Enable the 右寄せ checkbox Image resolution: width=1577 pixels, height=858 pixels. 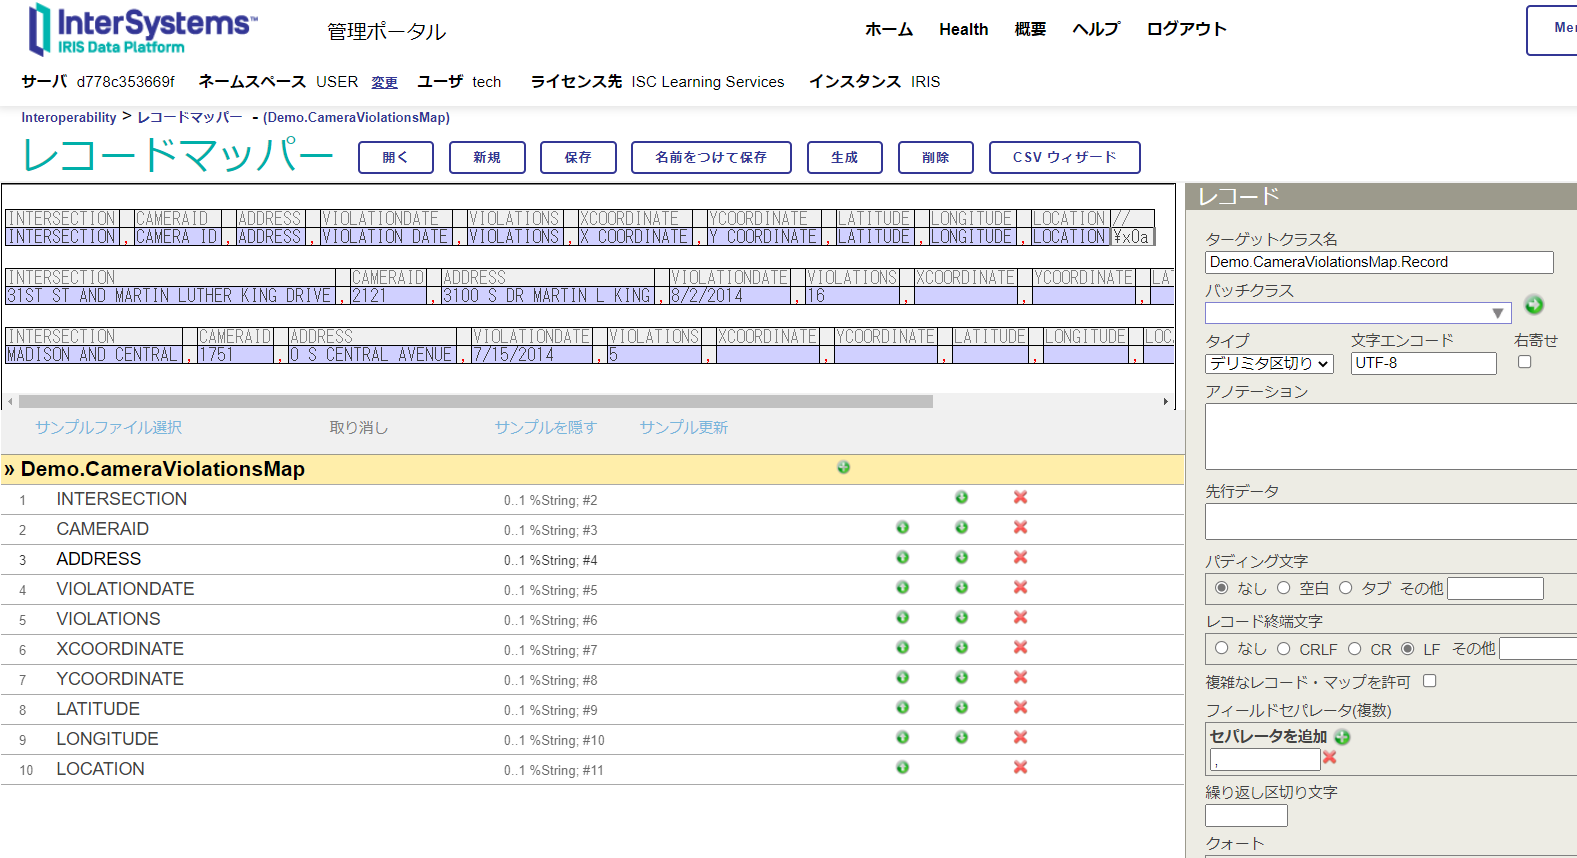tap(1524, 362)
